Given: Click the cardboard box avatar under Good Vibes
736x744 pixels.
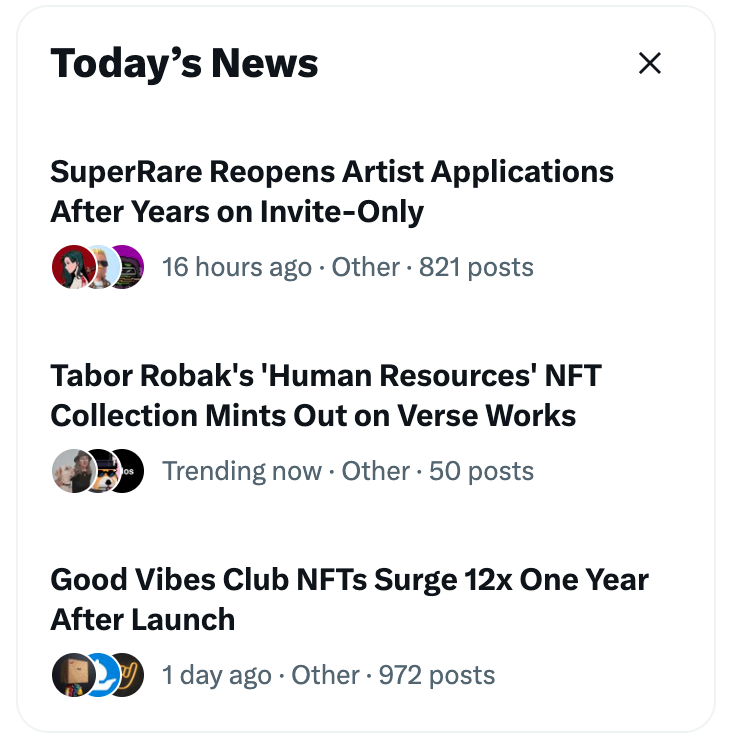Looking at the screenshot, I should point(74,675).
